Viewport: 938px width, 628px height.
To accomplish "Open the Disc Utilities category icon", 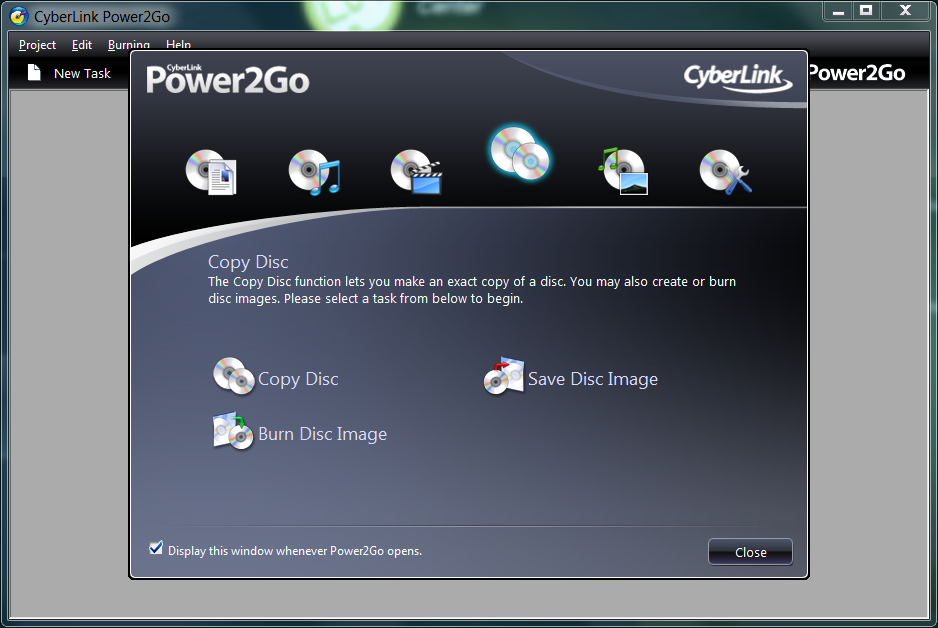I will coord(725,172).
